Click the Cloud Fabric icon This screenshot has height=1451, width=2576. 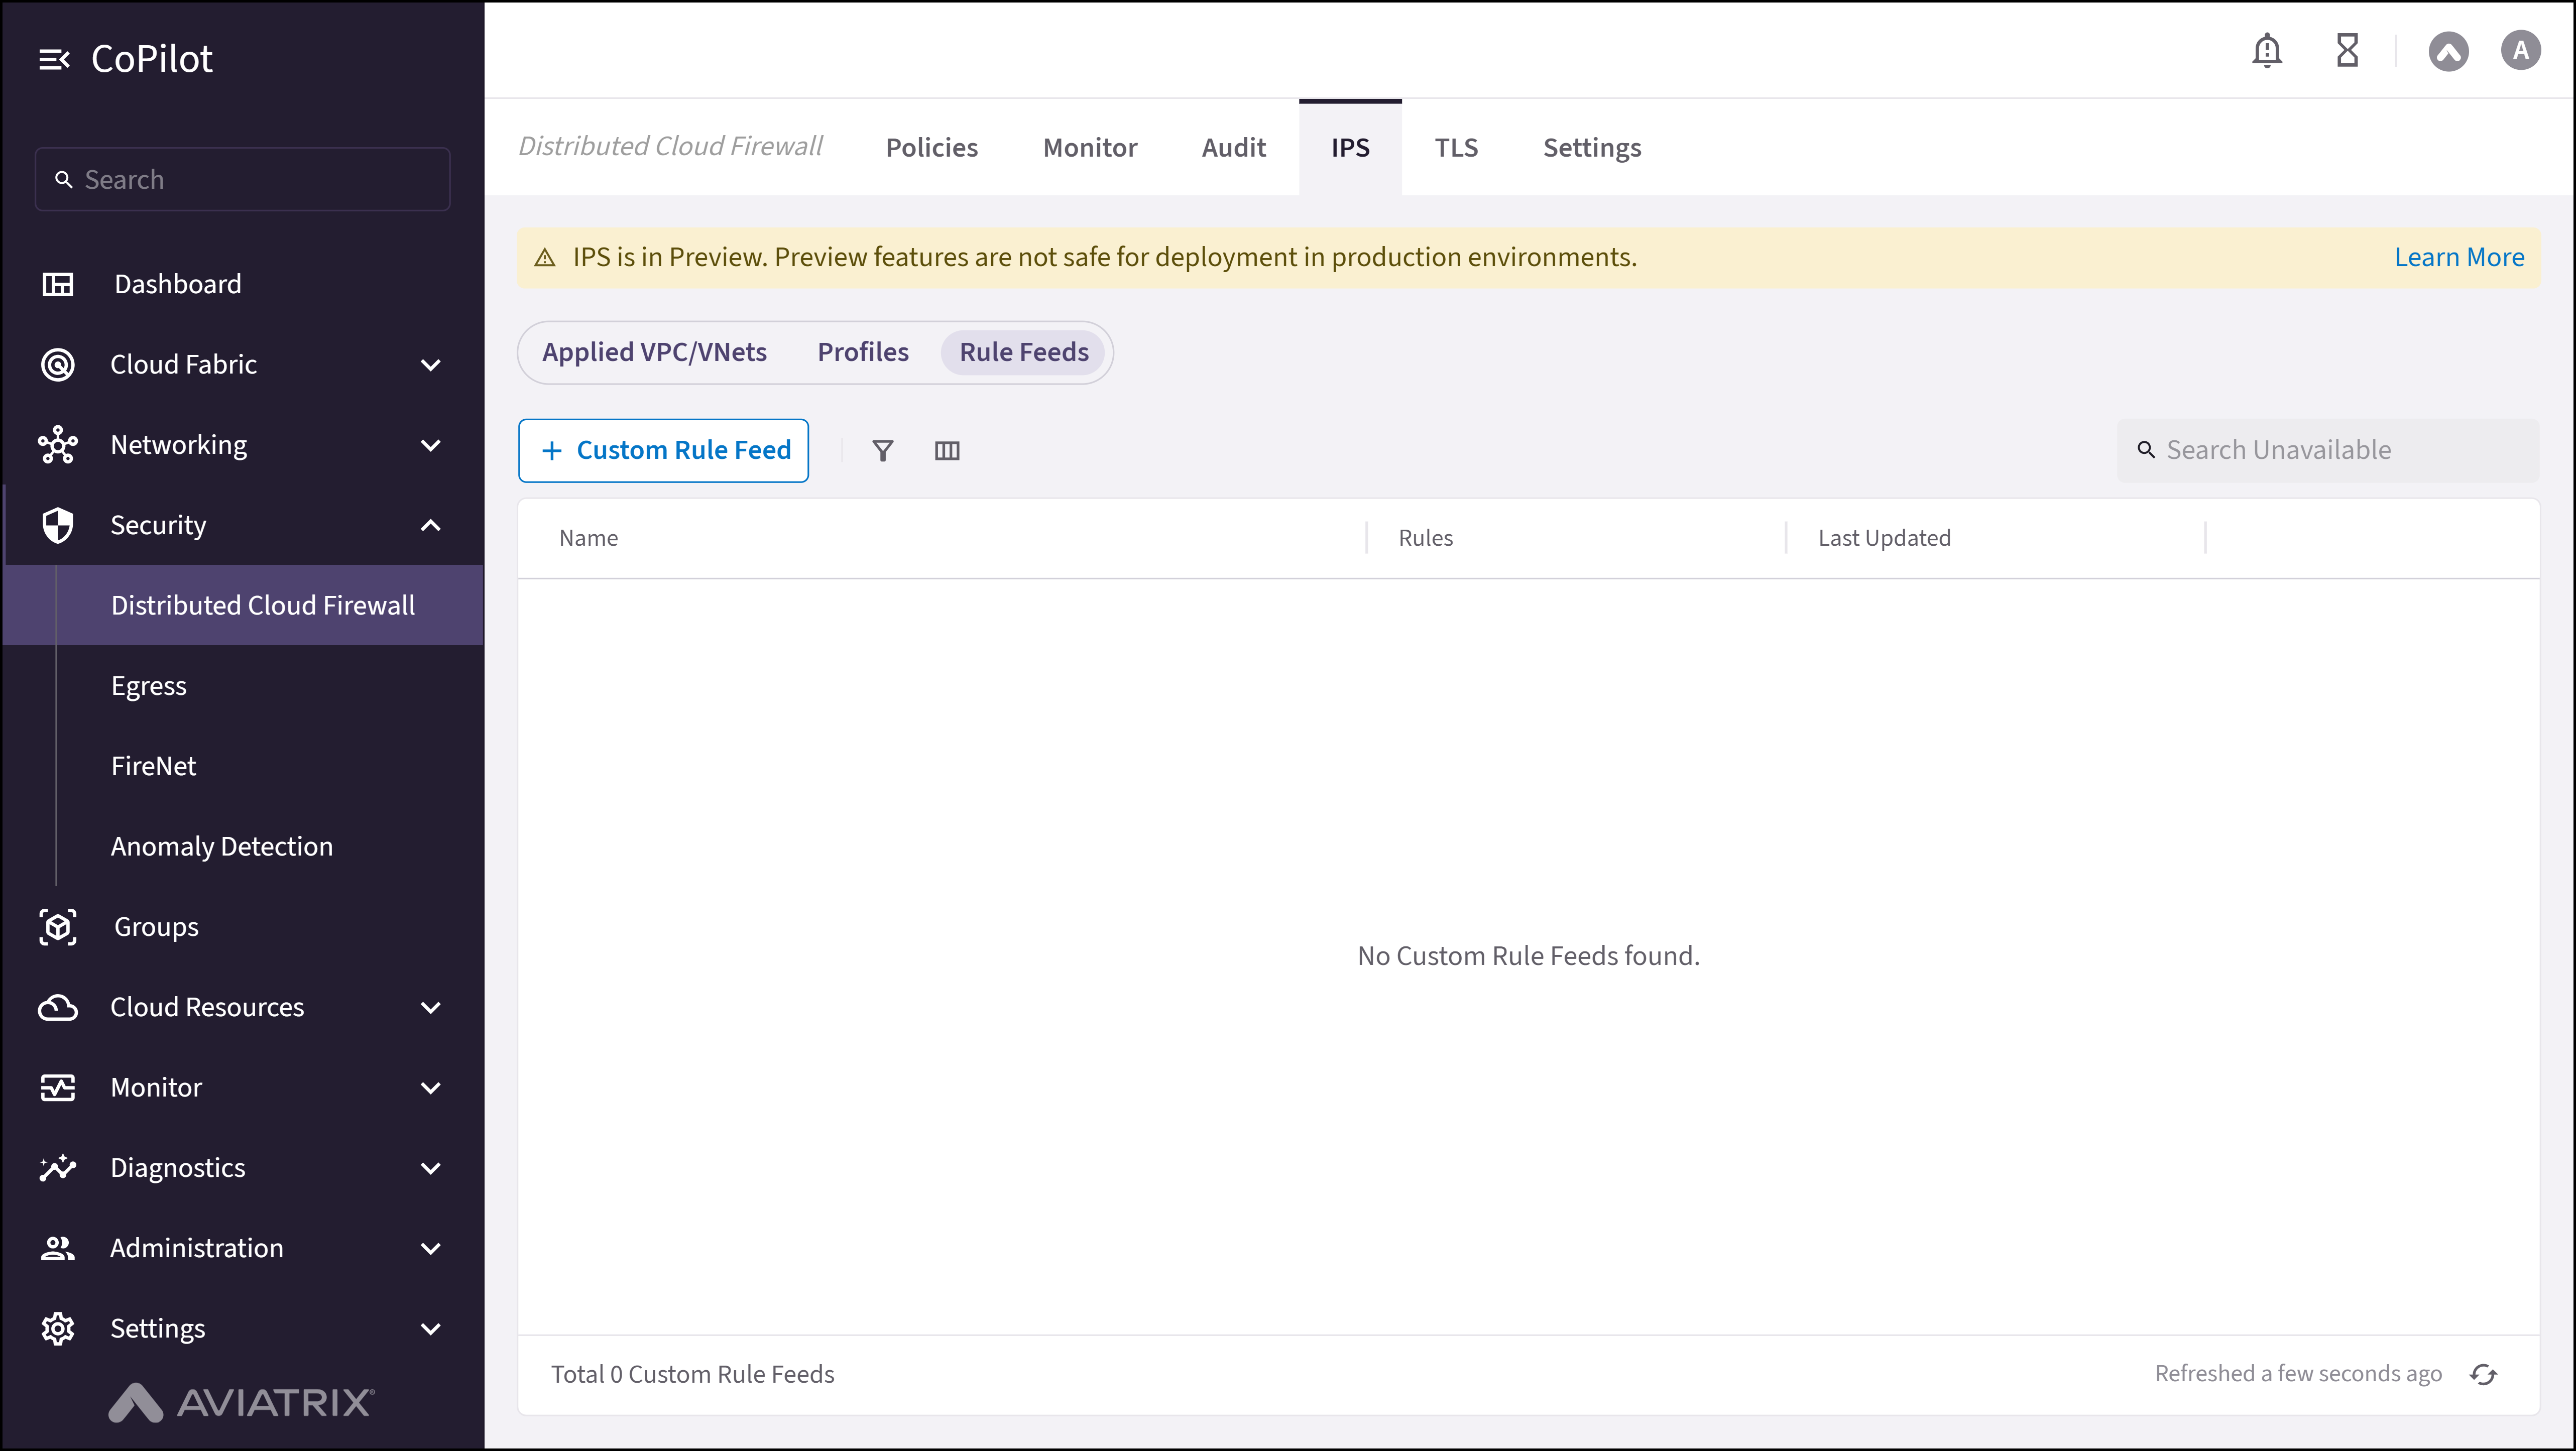(58, 364)
